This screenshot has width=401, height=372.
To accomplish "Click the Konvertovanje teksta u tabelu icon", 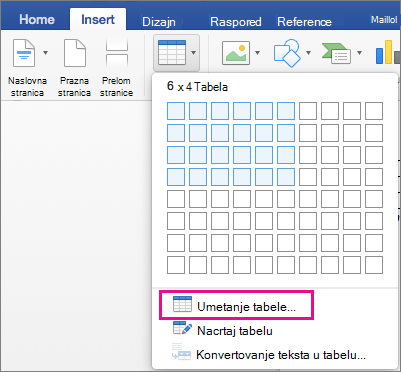I will click(x=181, y=352).
